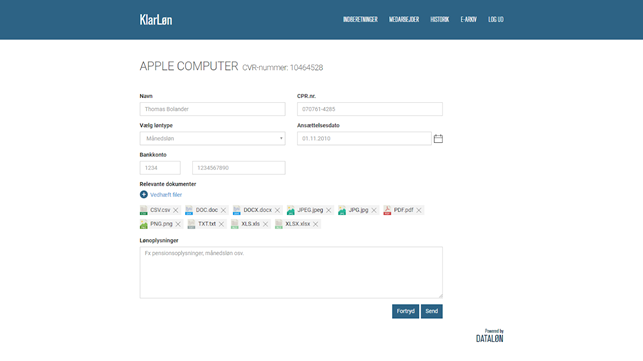The width and height of the screenshot is (643, 361).
Task: Click the Relevante dokumenter label
Action: [x=168, y=184]
